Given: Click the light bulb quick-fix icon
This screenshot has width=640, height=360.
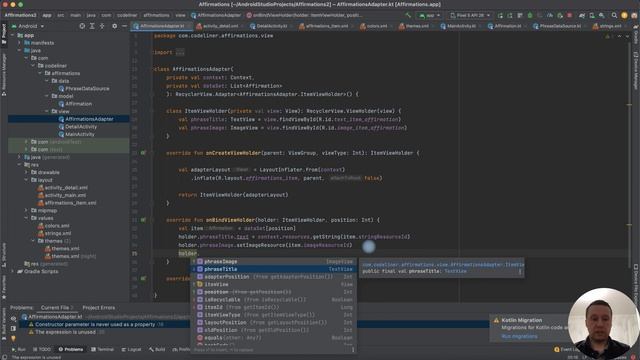Looking at the screenshot, I should click(13, 338).
